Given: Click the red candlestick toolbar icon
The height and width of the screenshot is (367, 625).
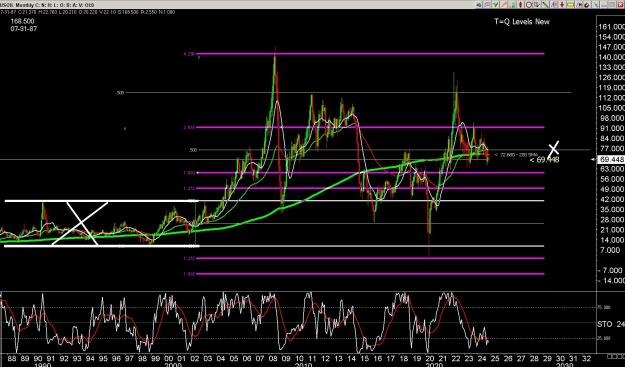Looking at the screenshot, I should tap(521, 5).
